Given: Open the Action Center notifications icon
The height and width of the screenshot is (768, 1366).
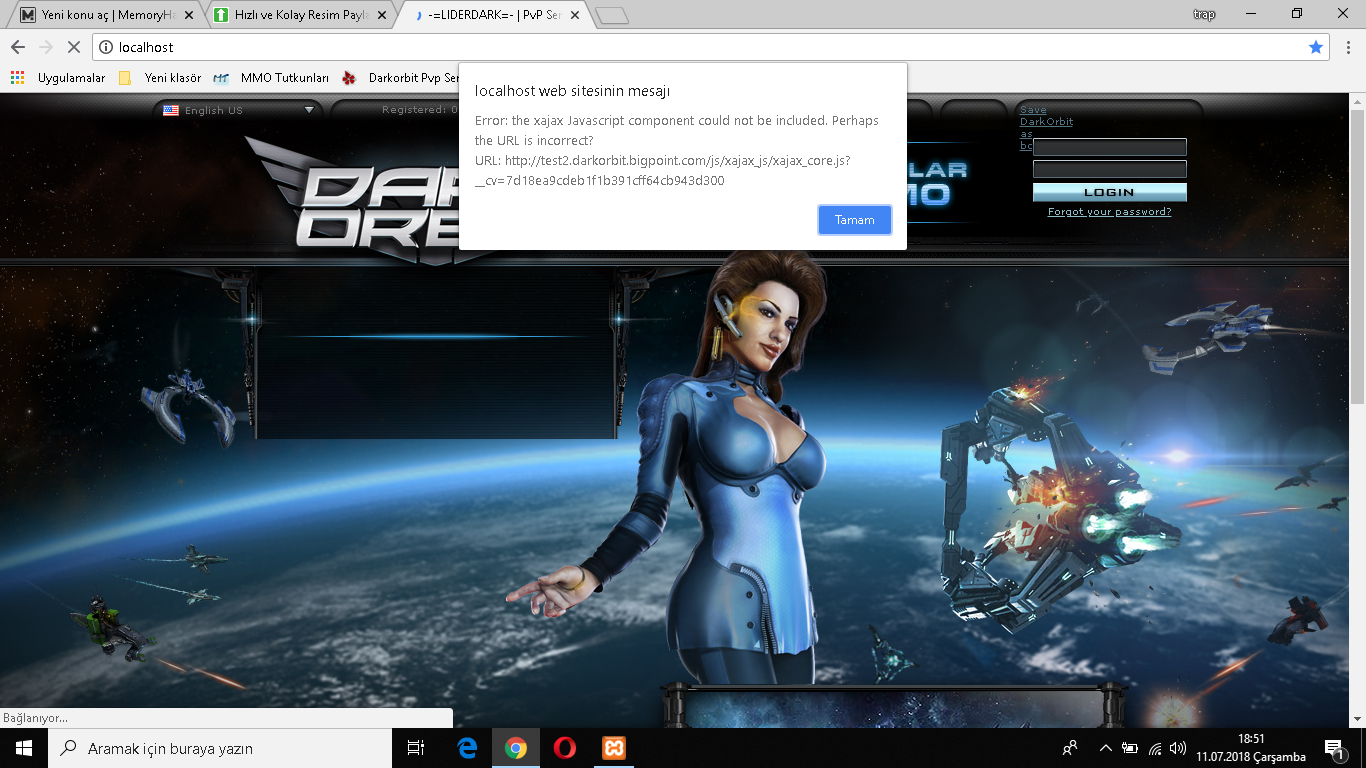Looking at the screenshot, I should tap(1334, 748).
